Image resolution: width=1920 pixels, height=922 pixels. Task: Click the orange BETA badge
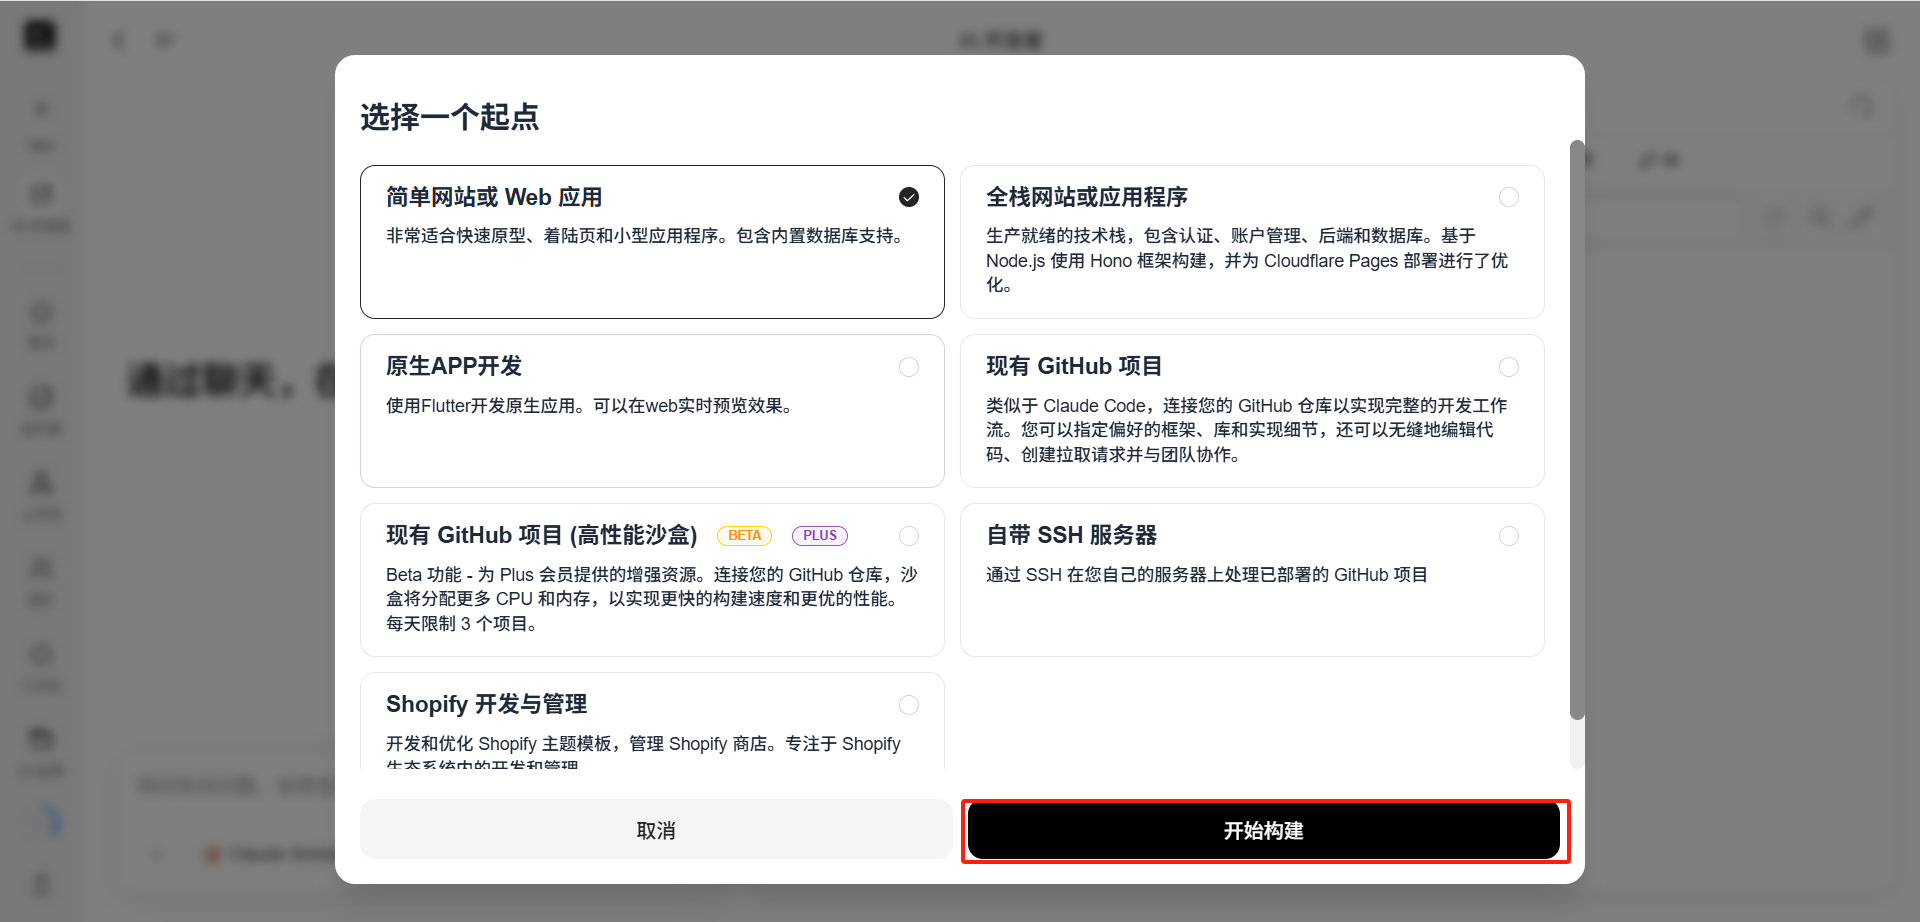pyautogui.click(x=744, y=536)
